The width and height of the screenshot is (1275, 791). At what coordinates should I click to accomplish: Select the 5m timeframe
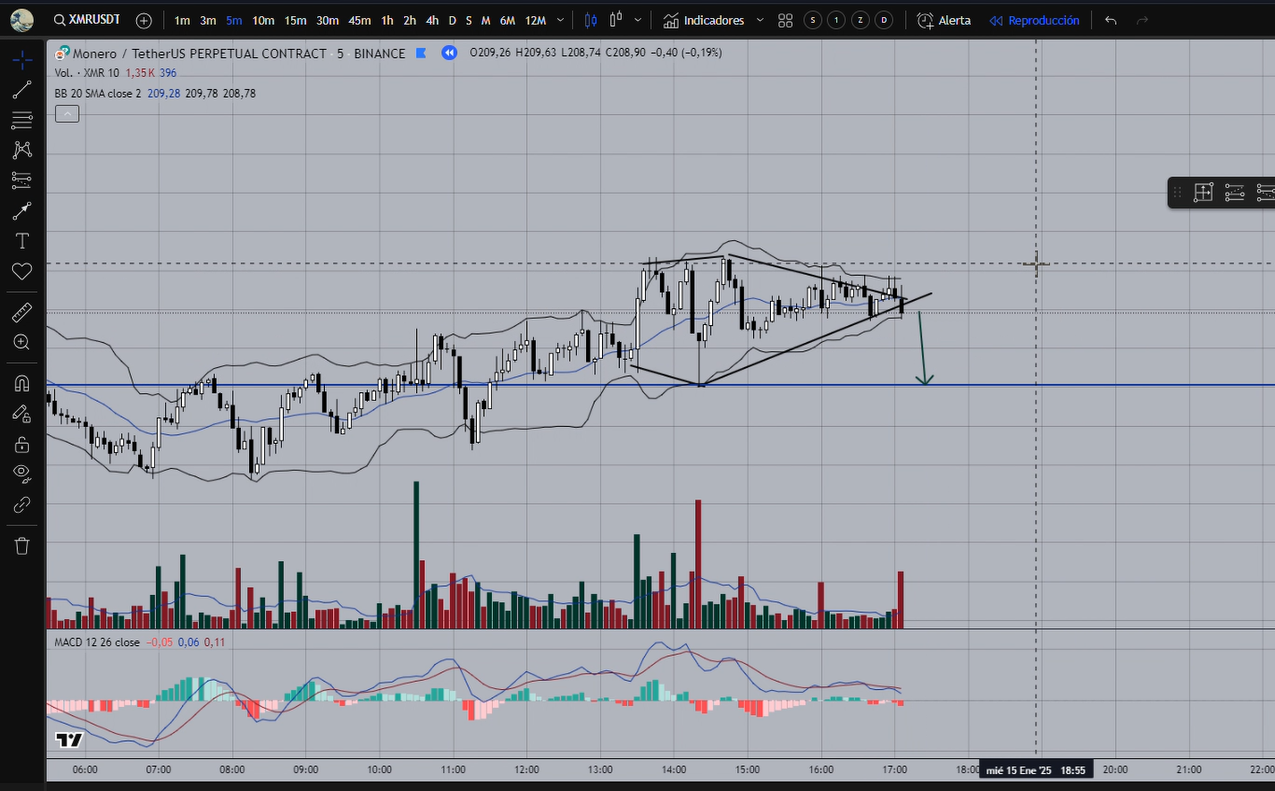click(233, 20)
